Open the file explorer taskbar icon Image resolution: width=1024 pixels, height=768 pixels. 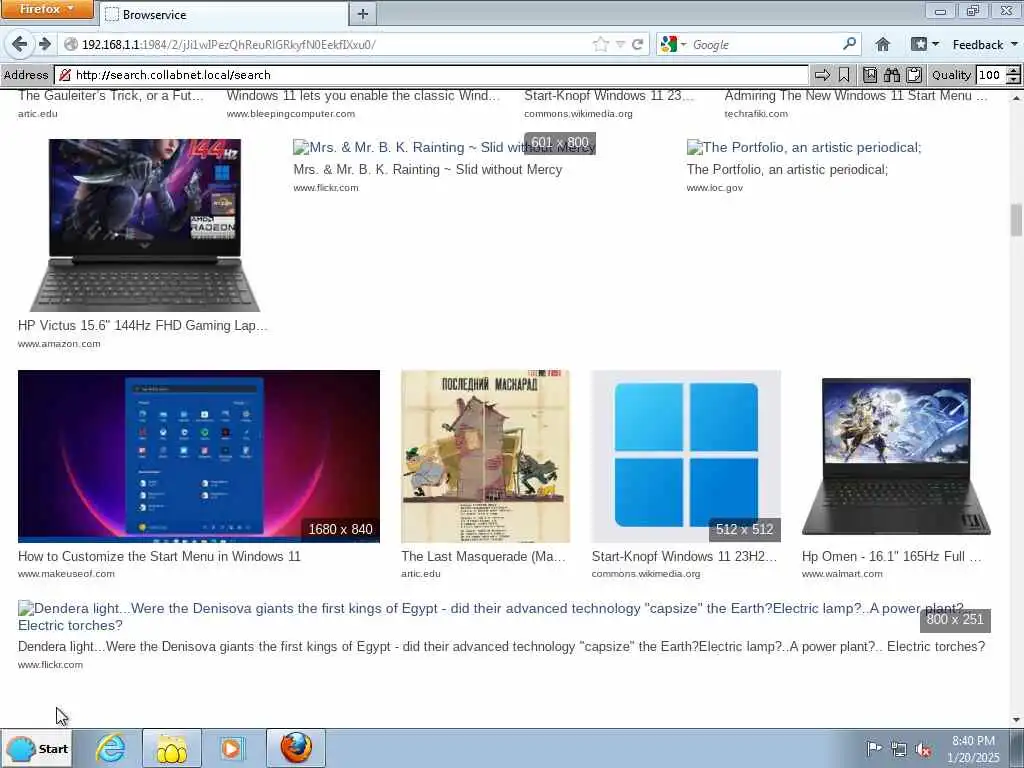click(x=172, y=748)
